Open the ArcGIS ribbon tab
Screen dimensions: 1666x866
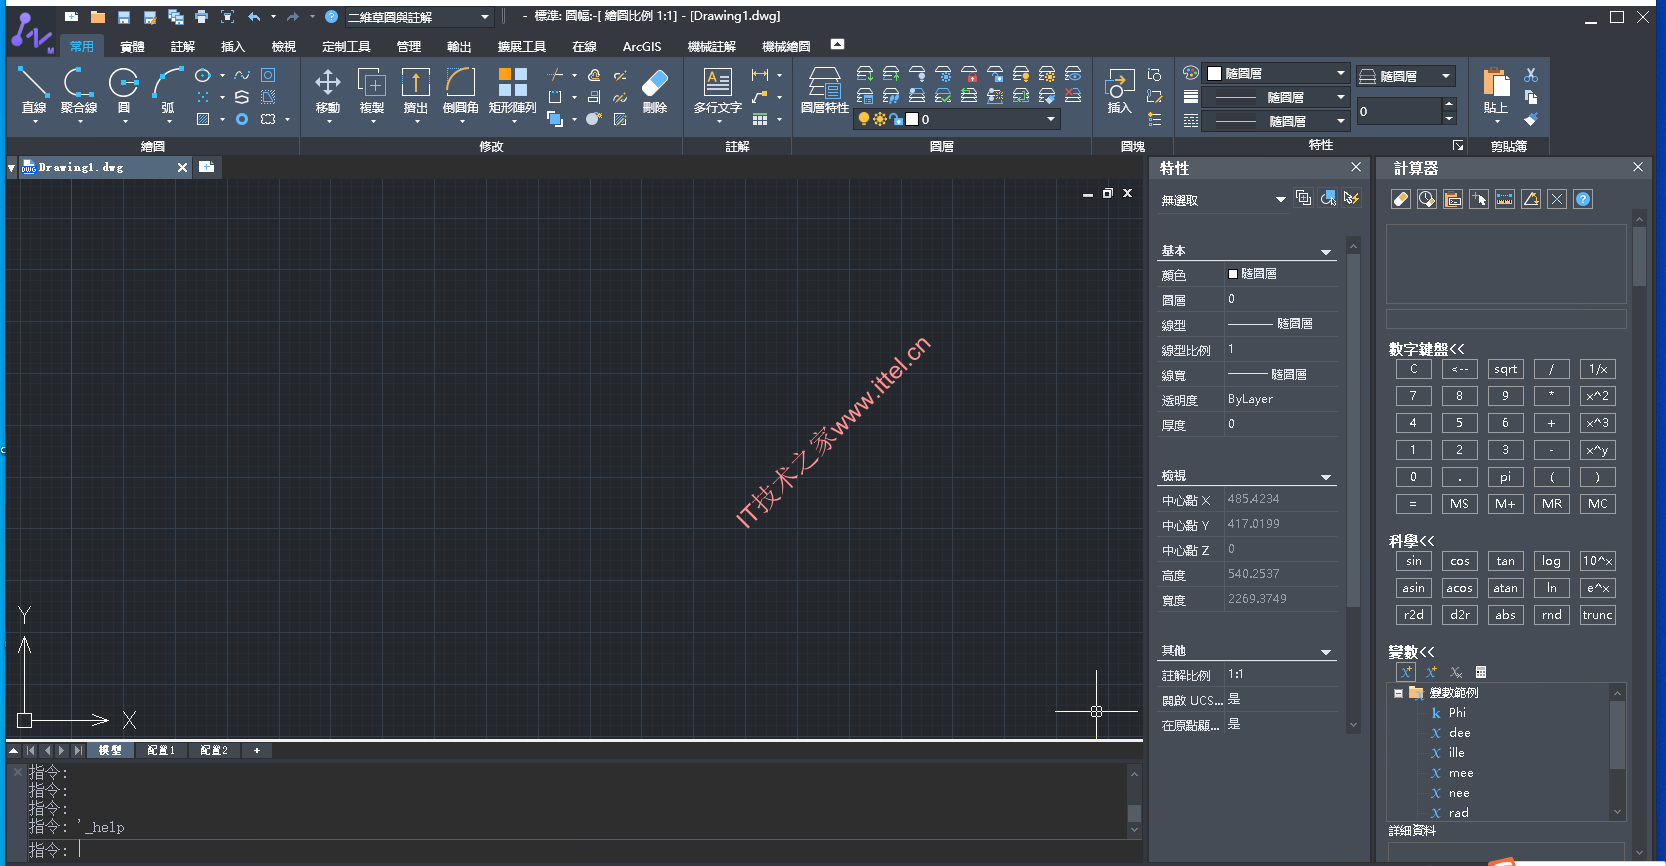(642, 46)
